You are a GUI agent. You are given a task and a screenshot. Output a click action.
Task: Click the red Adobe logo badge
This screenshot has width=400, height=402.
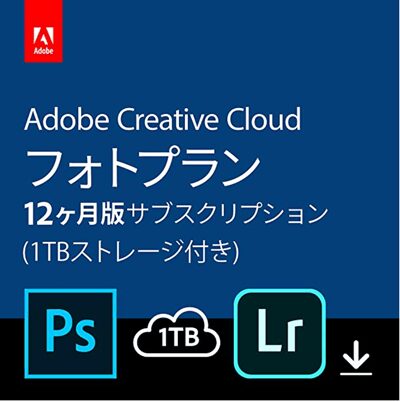click(x=43, y=31)
